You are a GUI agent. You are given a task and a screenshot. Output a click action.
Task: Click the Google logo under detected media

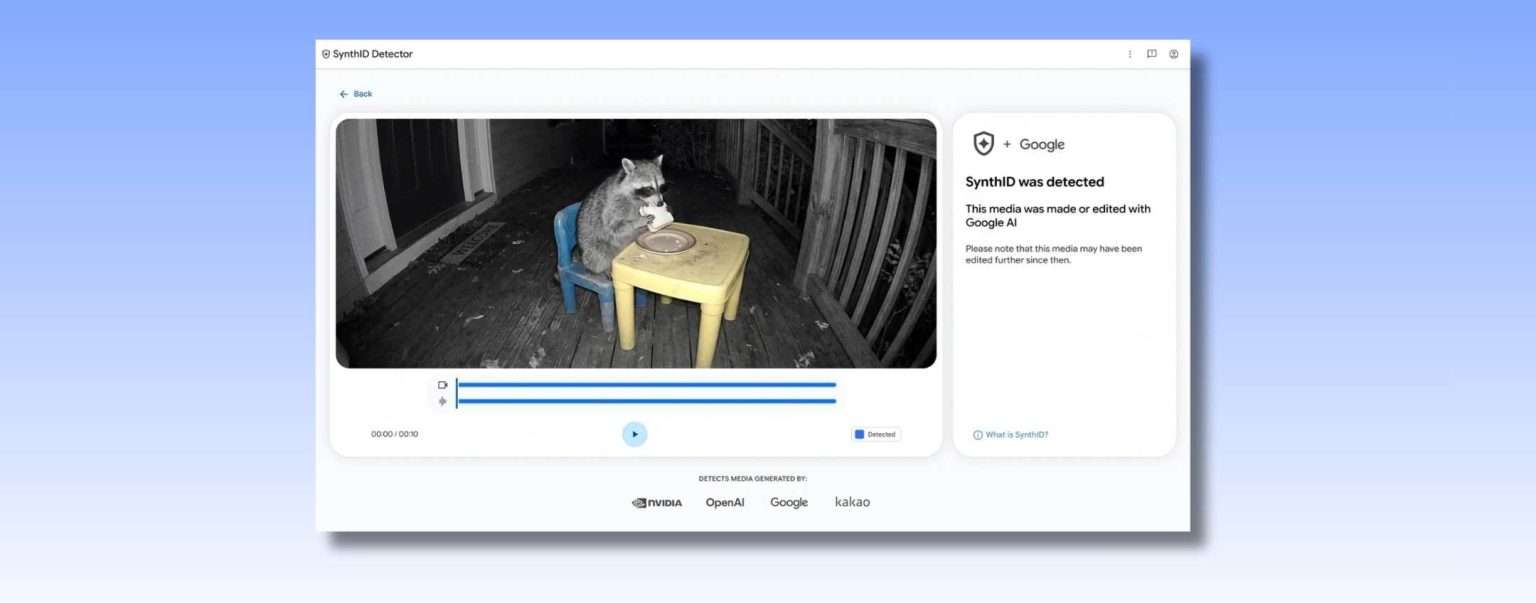coord(789,503)
